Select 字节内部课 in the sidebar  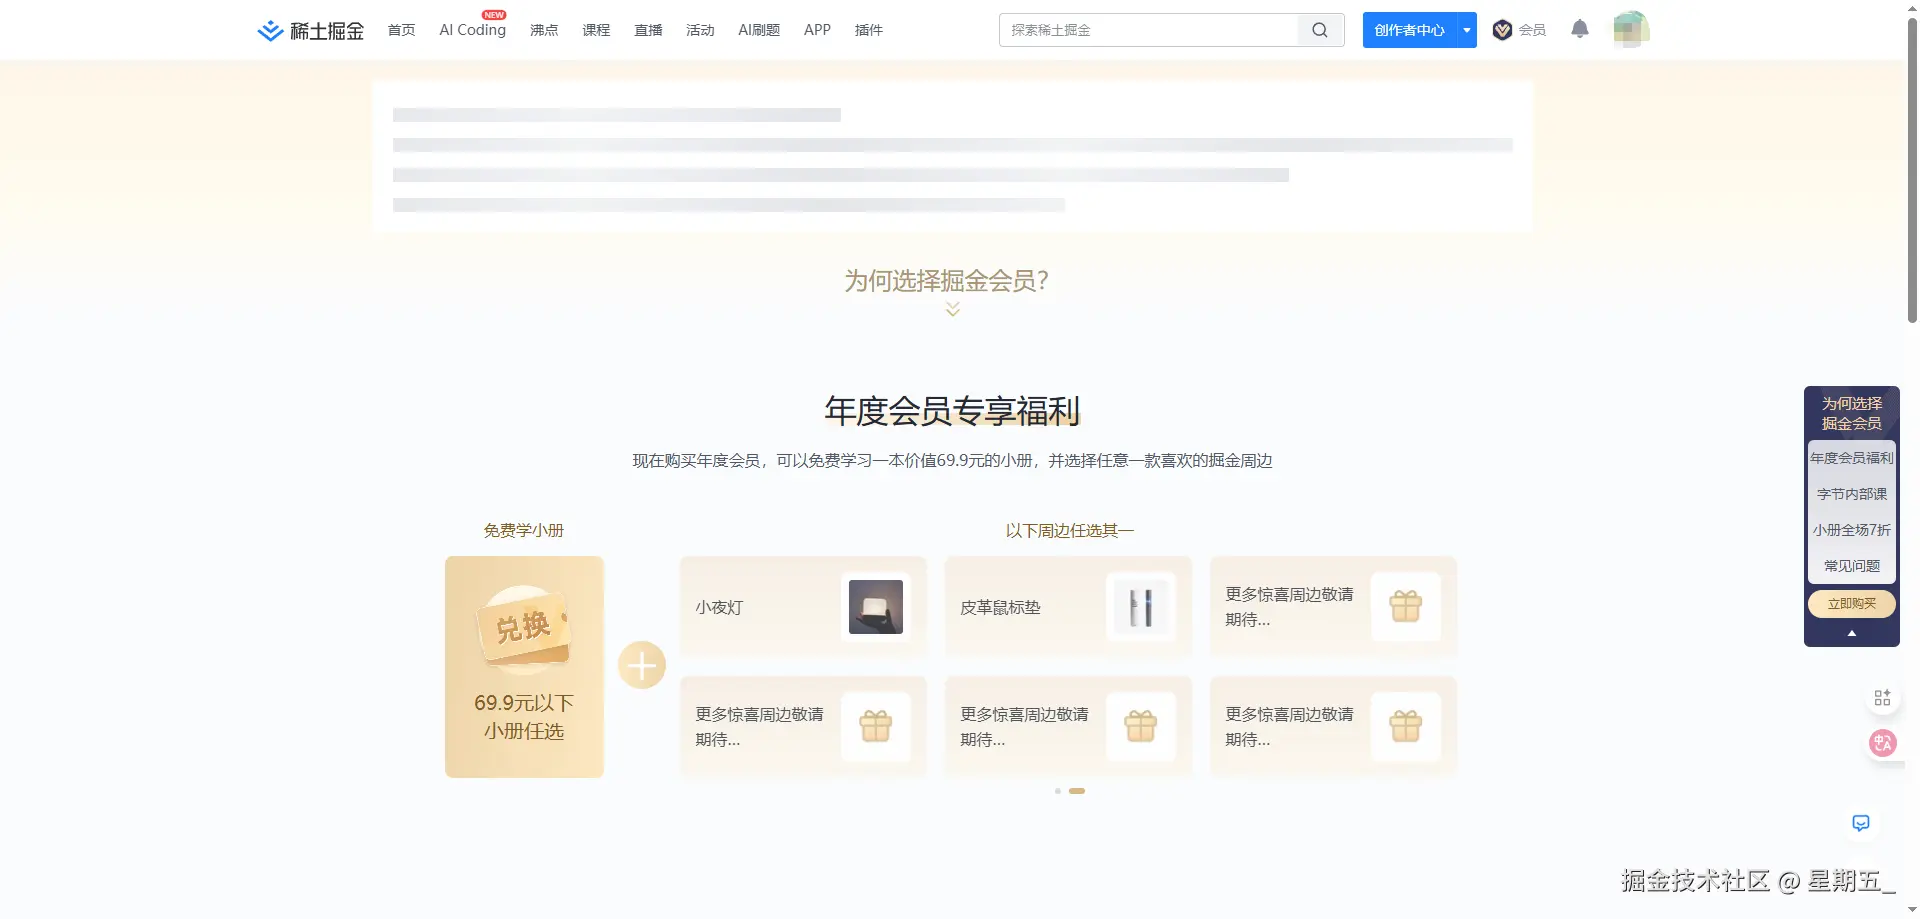tap(1851, 493)
